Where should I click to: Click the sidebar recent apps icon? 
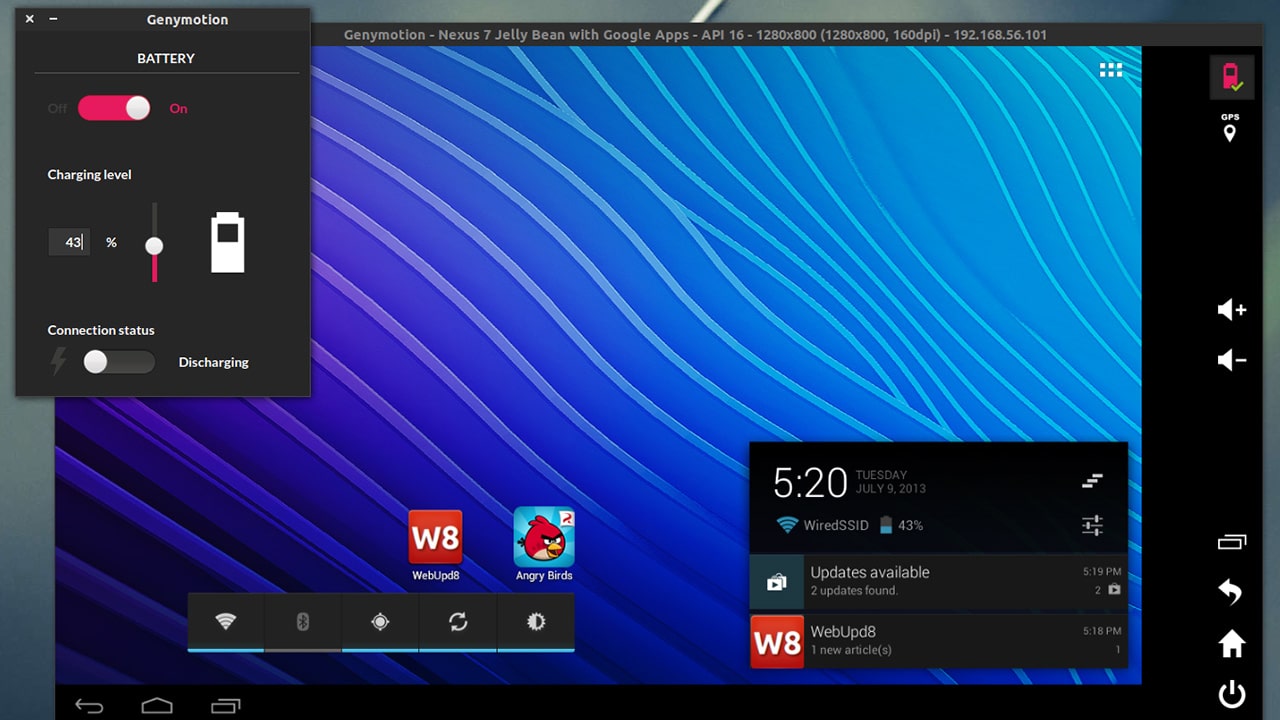pyautogui.click(x=1231, y=543)
